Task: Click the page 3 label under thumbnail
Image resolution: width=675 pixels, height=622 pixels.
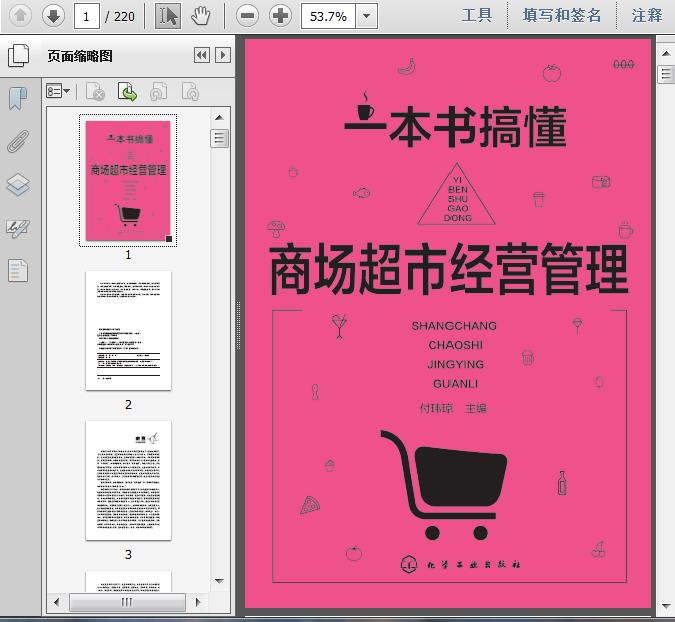Action: 128,554
